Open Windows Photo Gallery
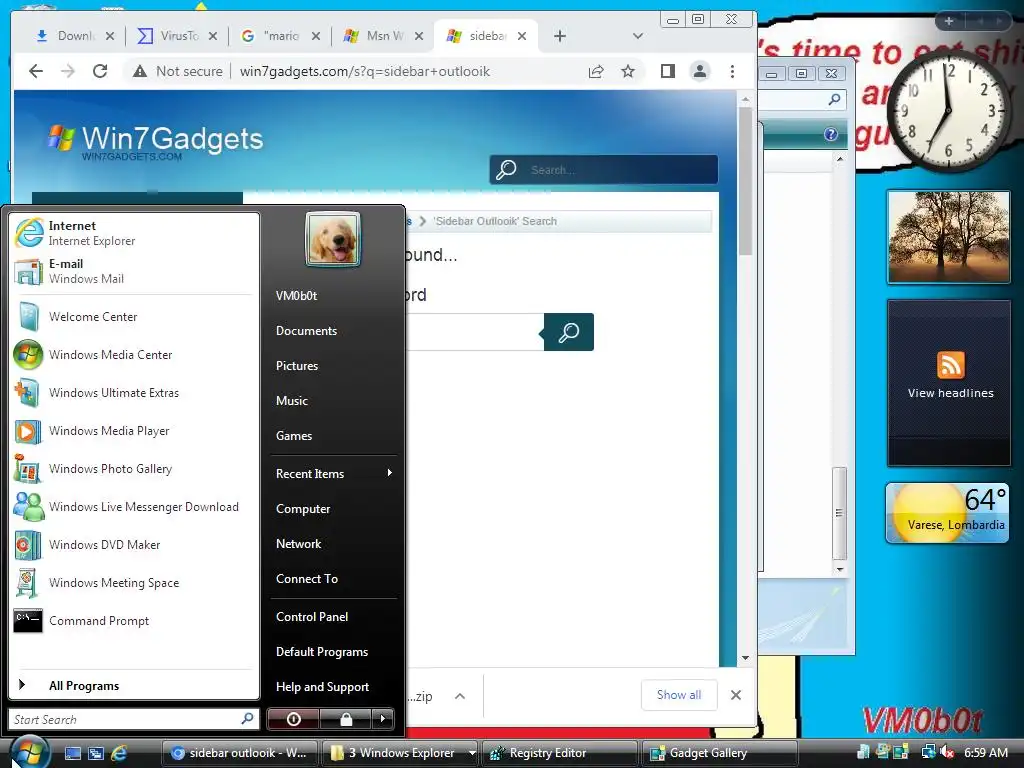The height and width of the screenshot is (768, 1024). click(x=134, y=469)
